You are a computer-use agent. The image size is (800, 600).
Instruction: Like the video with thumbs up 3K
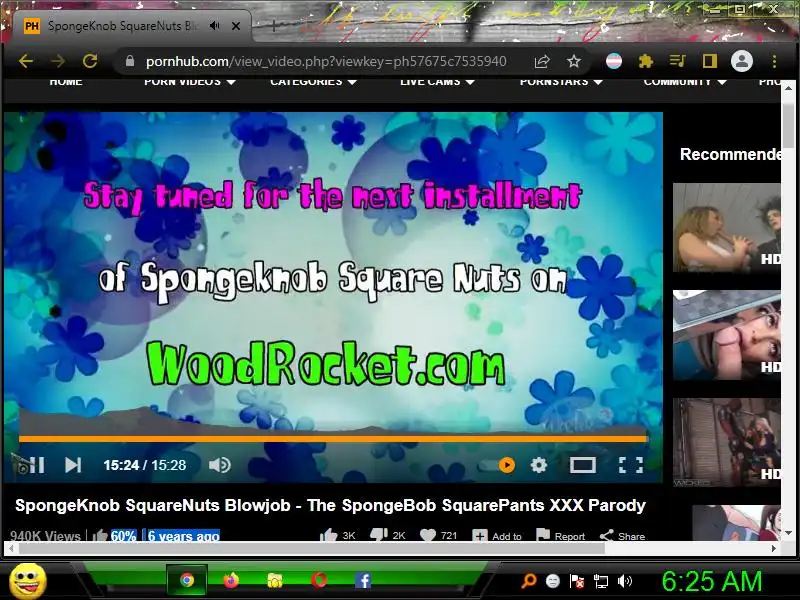point(337,535)
